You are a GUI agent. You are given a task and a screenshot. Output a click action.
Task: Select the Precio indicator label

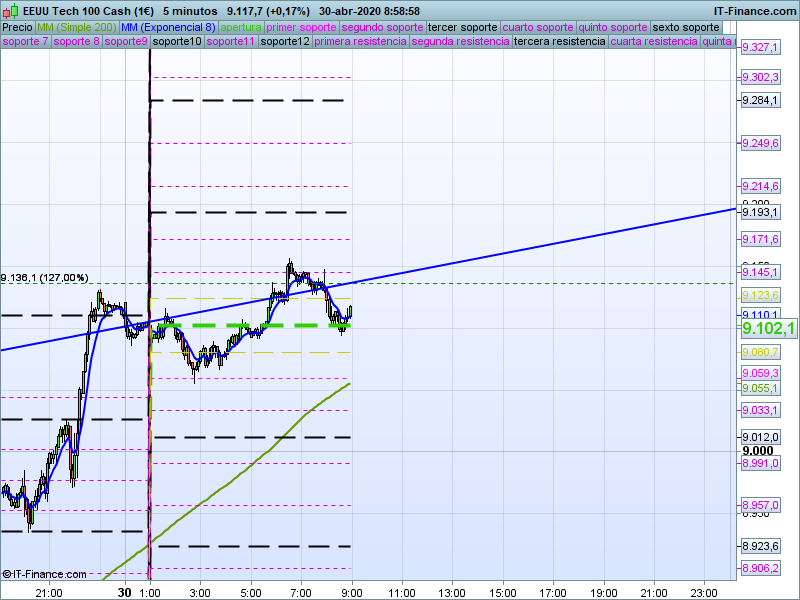point(17,28)
